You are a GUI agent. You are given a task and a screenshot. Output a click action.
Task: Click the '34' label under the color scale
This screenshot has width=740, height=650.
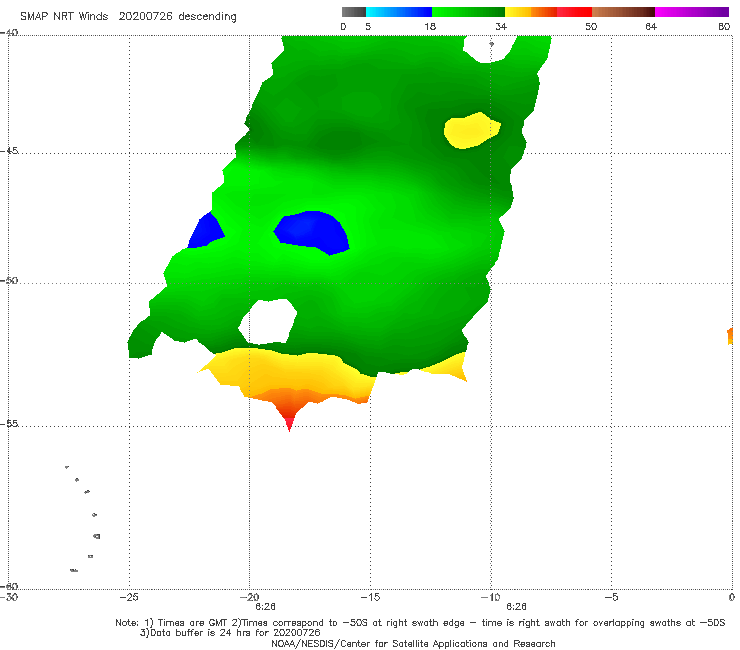tap(501, 27)
